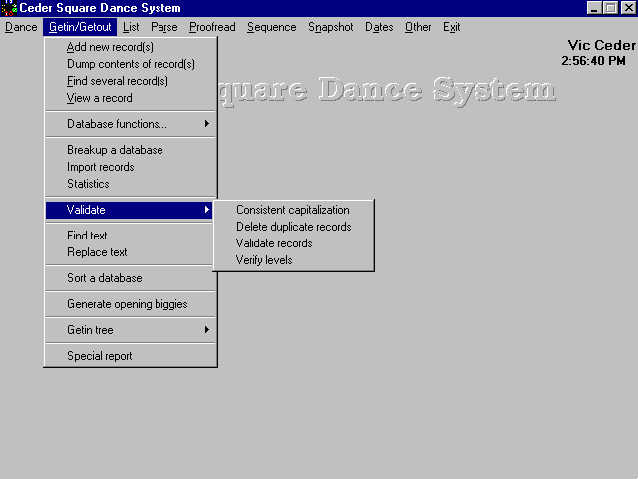Maximize the Ceder Square Dance System window
This screenshot has width=638, height=479.
(610, 8)
